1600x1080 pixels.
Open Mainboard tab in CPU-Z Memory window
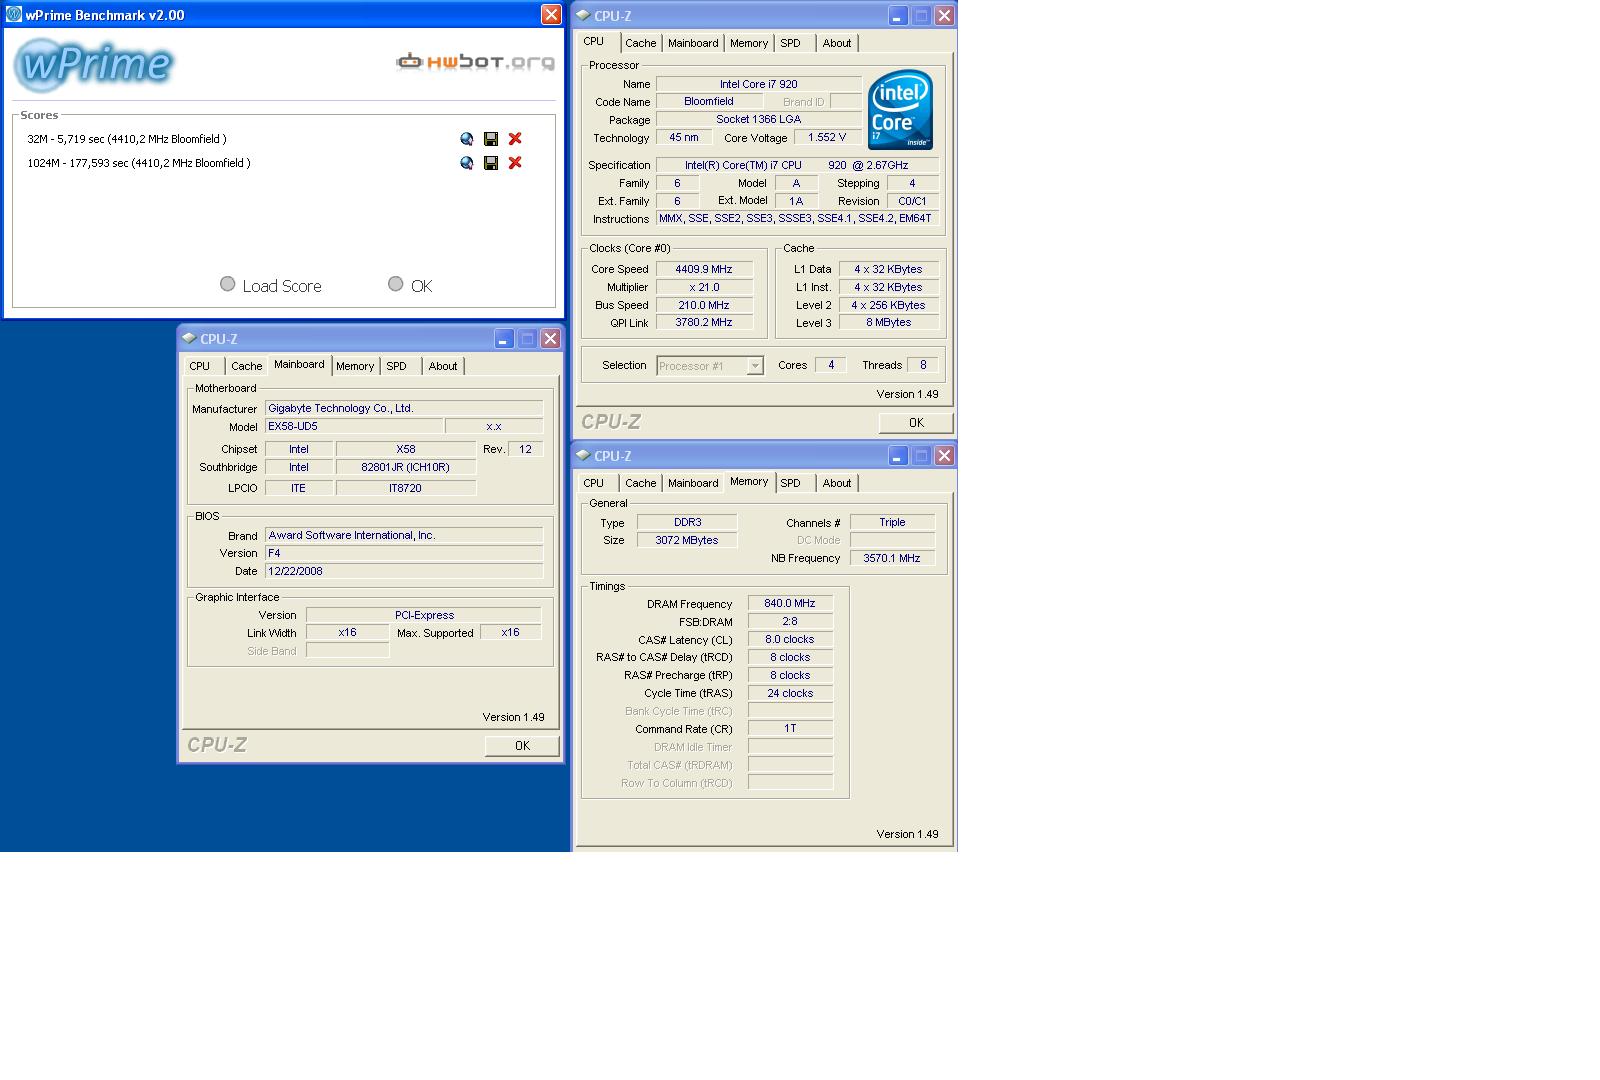pos(693,483)
